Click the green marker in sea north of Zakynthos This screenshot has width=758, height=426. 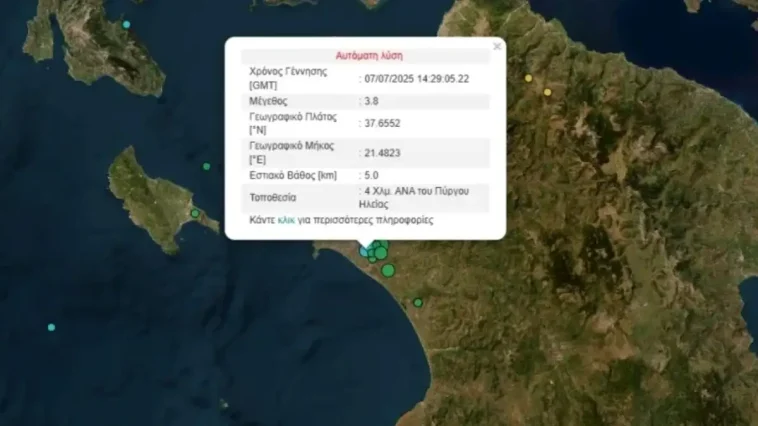[206, 166]
